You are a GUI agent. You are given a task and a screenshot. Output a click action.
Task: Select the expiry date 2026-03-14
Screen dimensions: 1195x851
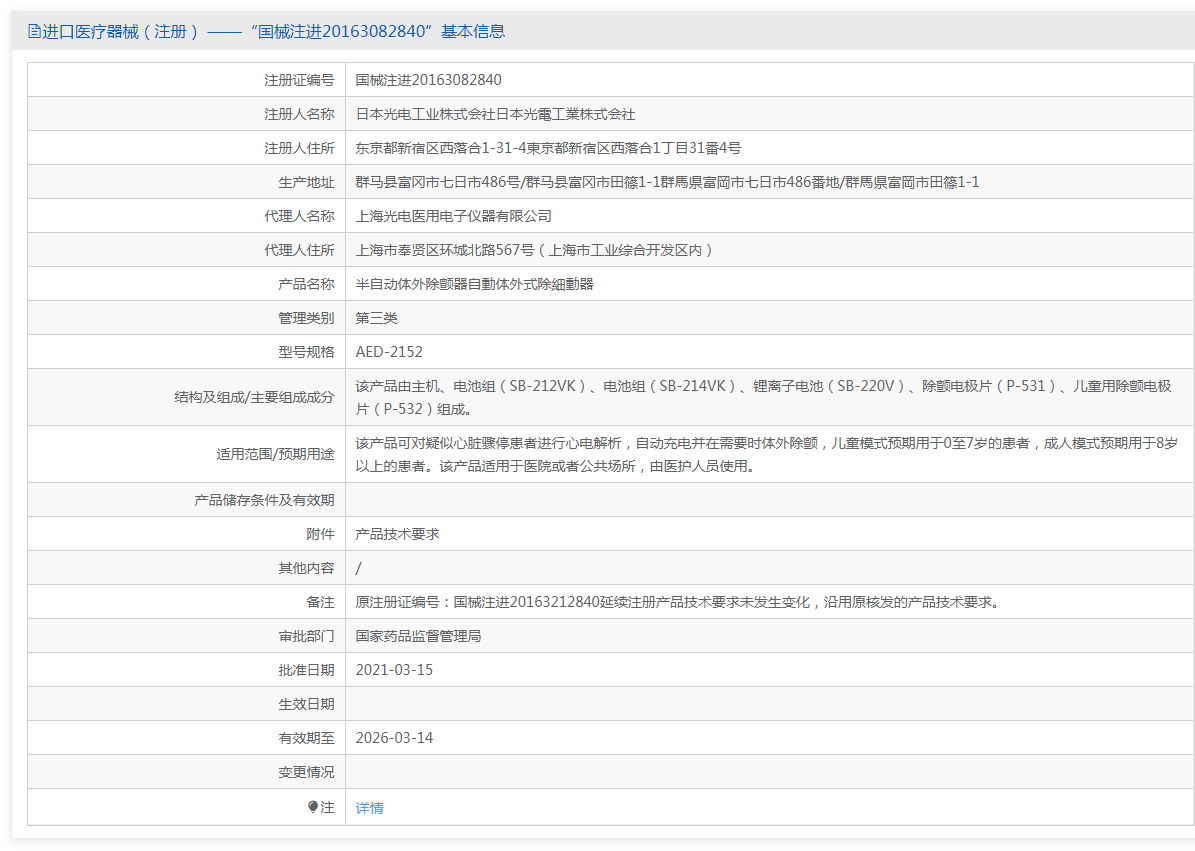[x=394, y=738]
